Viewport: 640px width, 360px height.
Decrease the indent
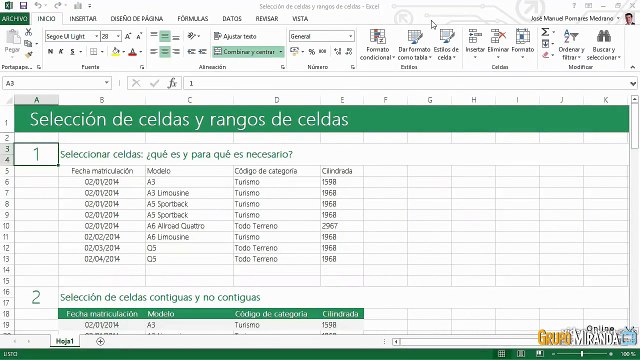191,51
